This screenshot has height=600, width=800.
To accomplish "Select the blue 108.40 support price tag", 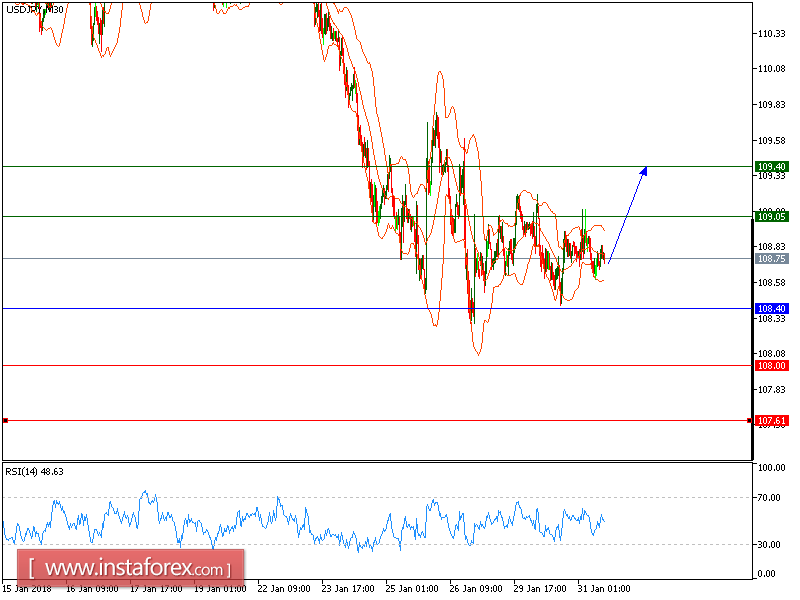I will pos(770,307).
